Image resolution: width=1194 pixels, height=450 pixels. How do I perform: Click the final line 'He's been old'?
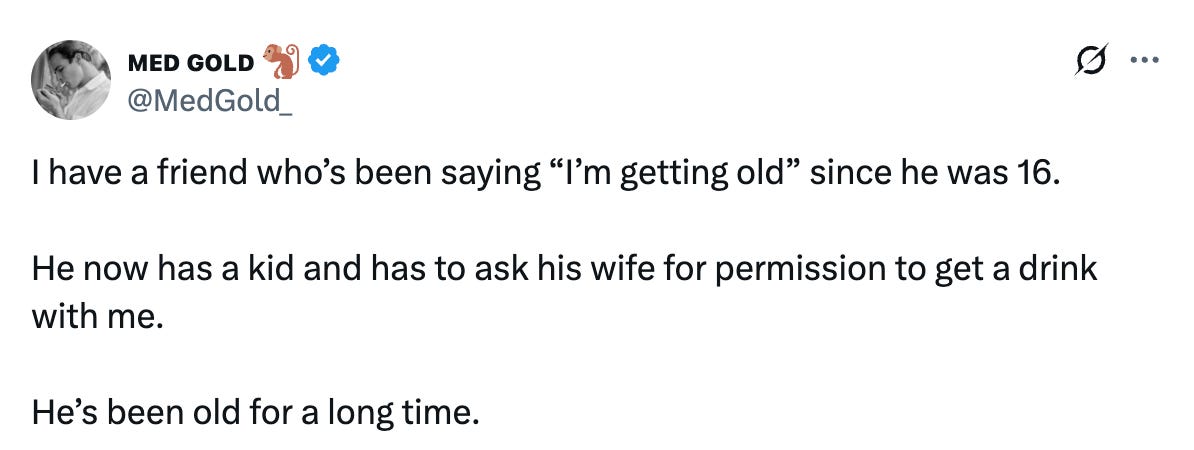(257, 413)
